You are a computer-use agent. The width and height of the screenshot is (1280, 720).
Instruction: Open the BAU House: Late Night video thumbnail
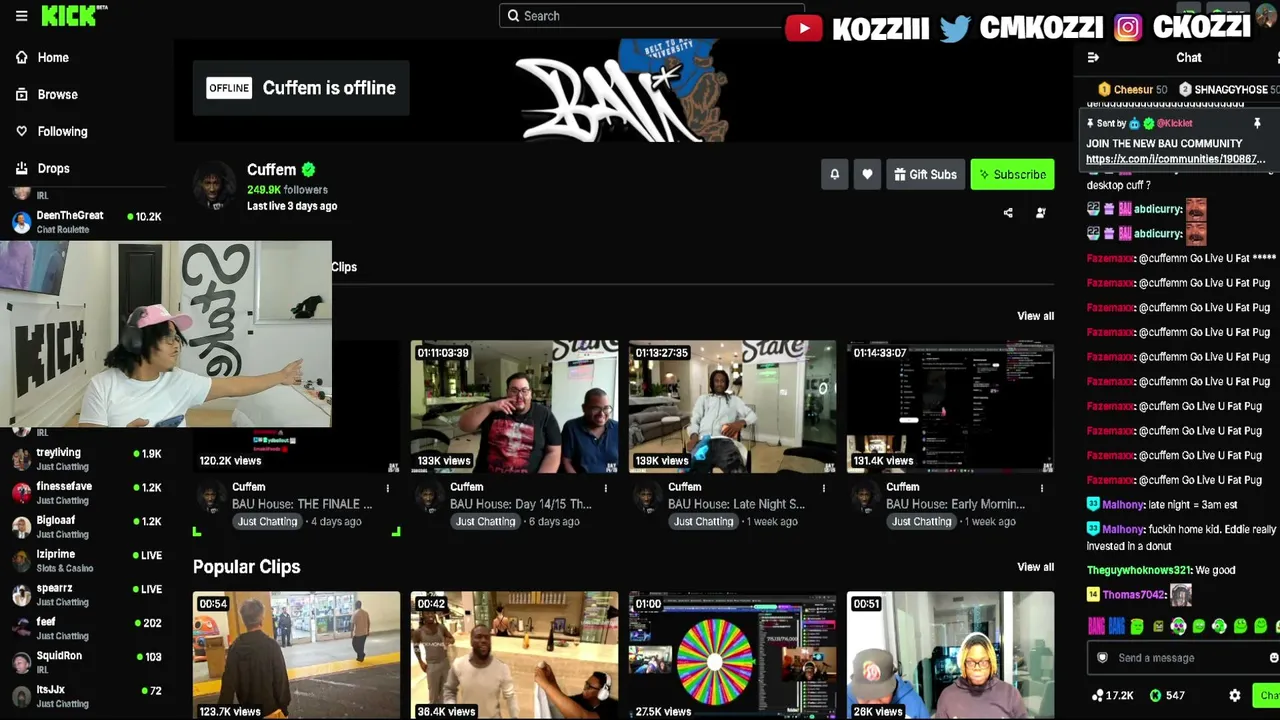click(732, 406)
